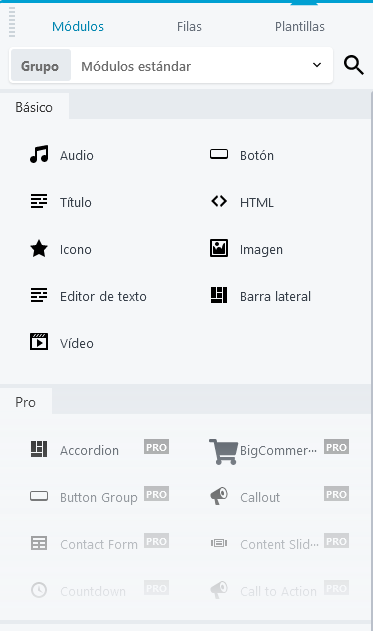Viewport: 373px width, 631px height.
Task: Click the PRO badge beside Contact Form
Action: coord(157,541)
